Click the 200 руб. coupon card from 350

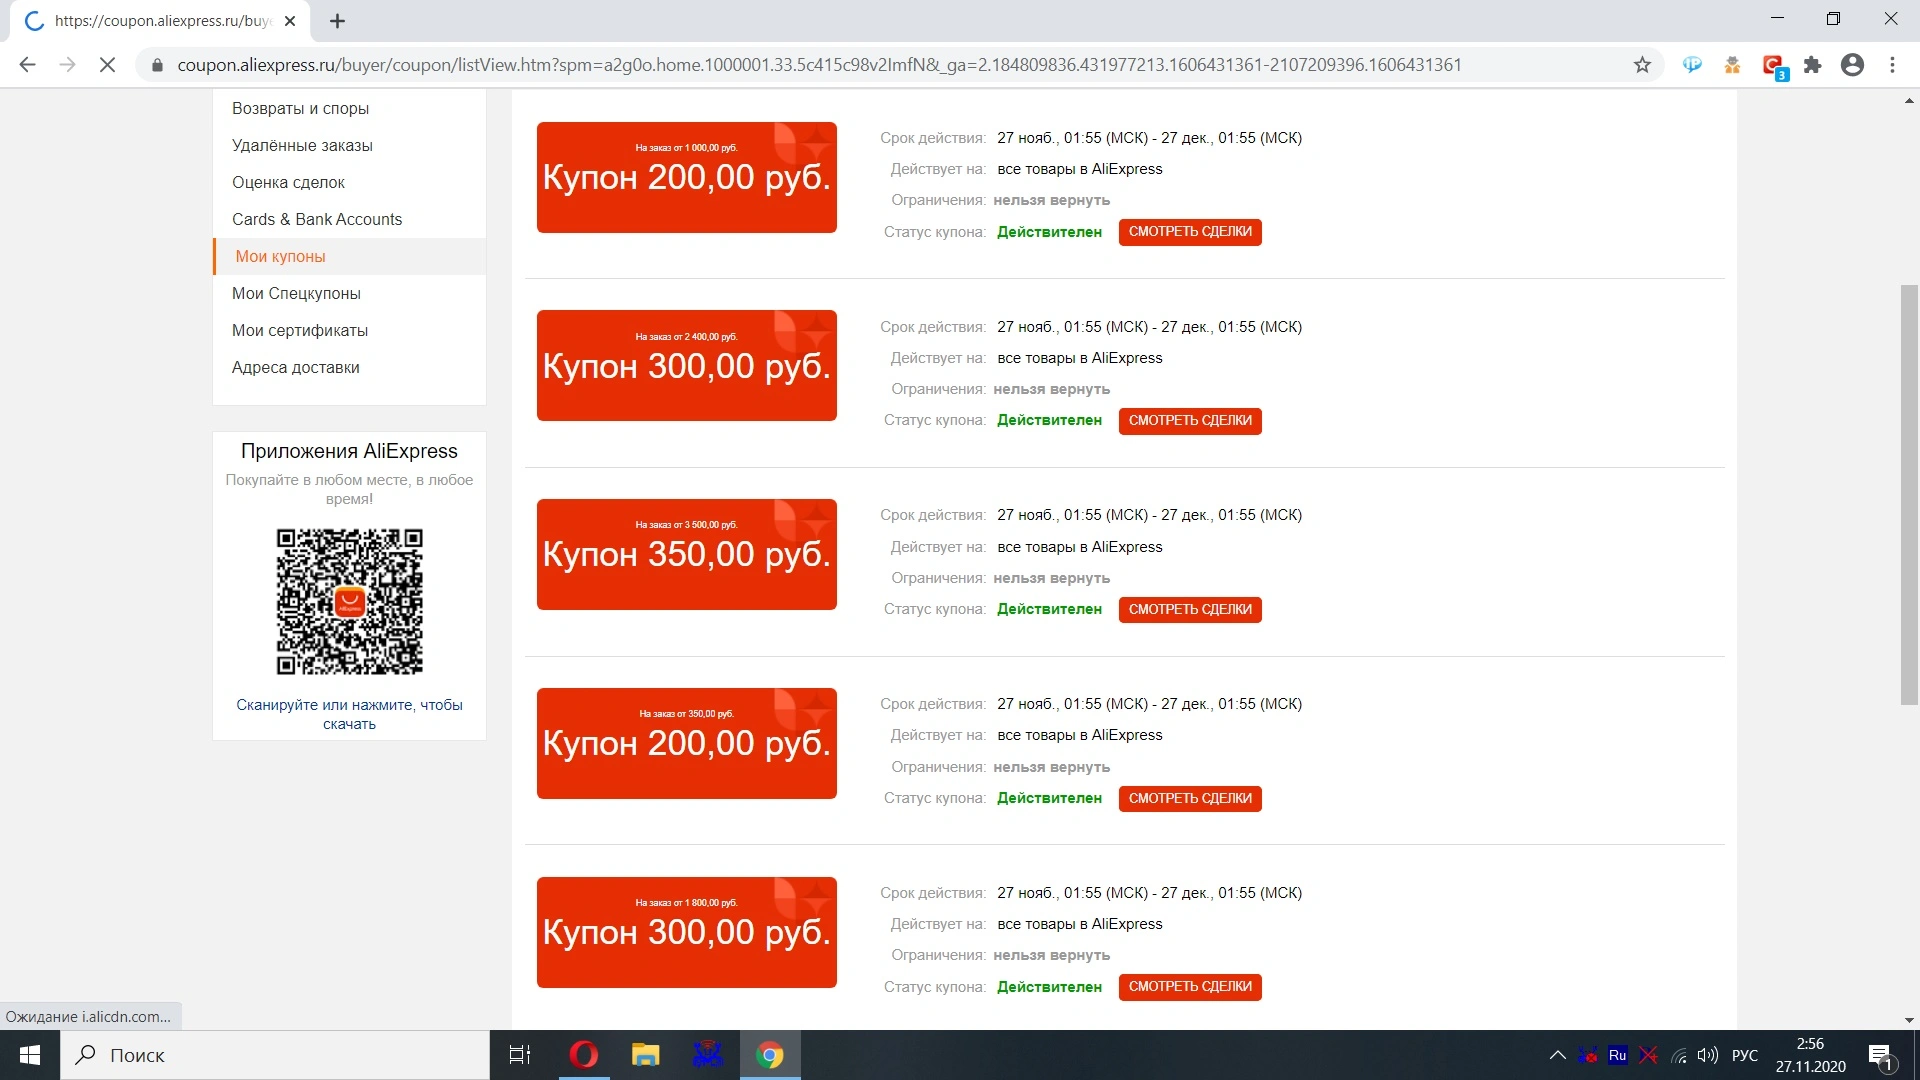pos(687,743)
